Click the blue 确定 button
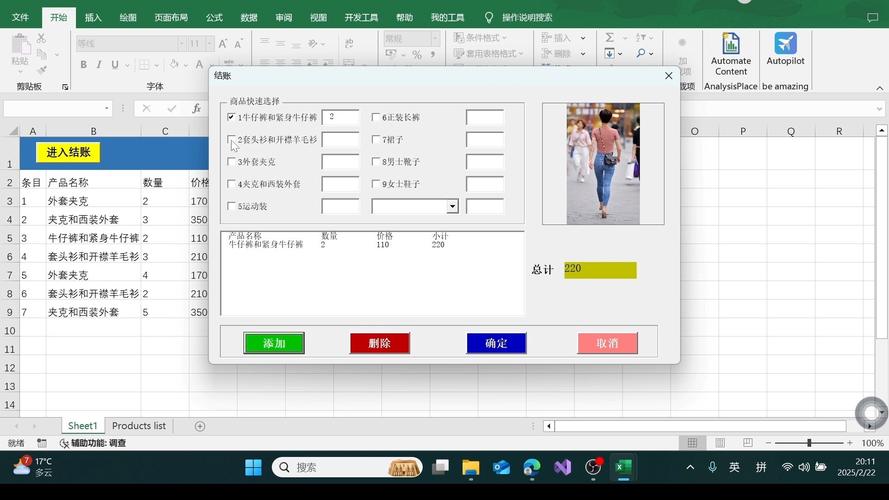The width and height of the screenshot is (889, 500). coord(496,343)
